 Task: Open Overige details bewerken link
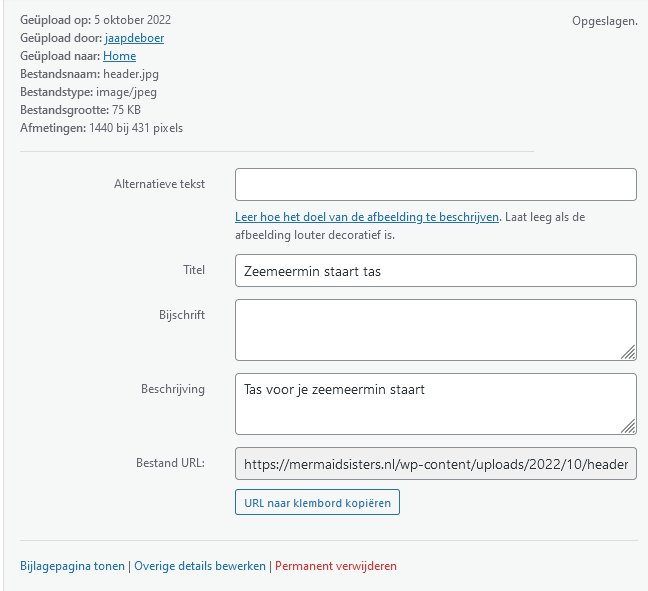[x=200, y=566]
